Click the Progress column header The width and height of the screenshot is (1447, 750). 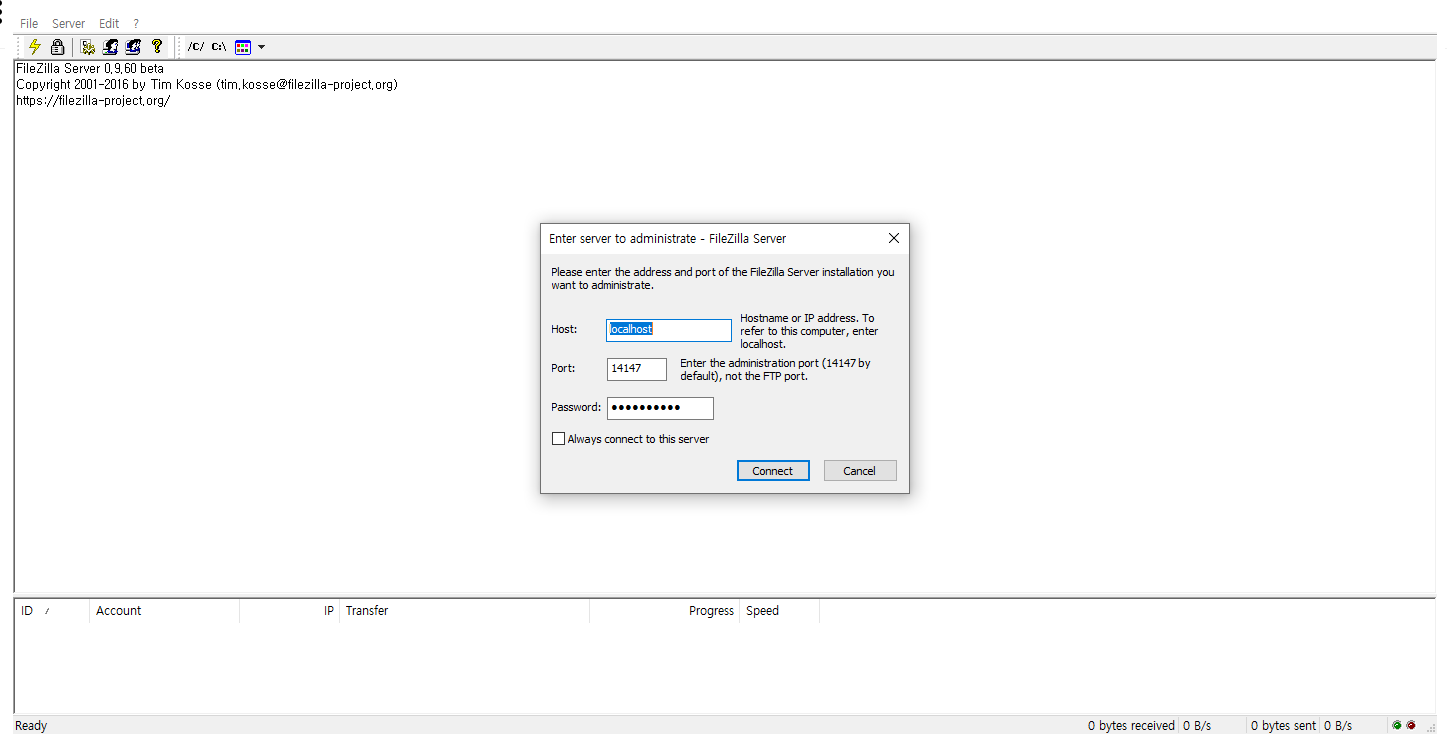click(x=665, y=611)
